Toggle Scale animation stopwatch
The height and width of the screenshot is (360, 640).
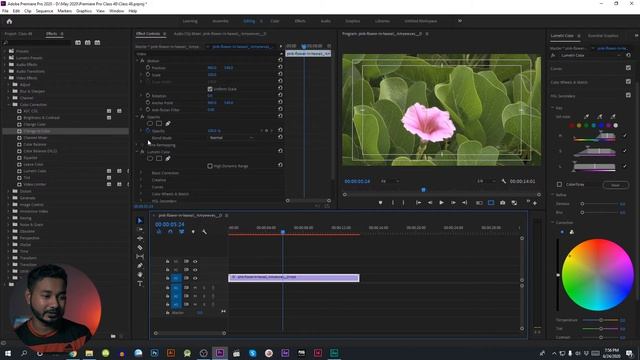(x=148, y=75)
